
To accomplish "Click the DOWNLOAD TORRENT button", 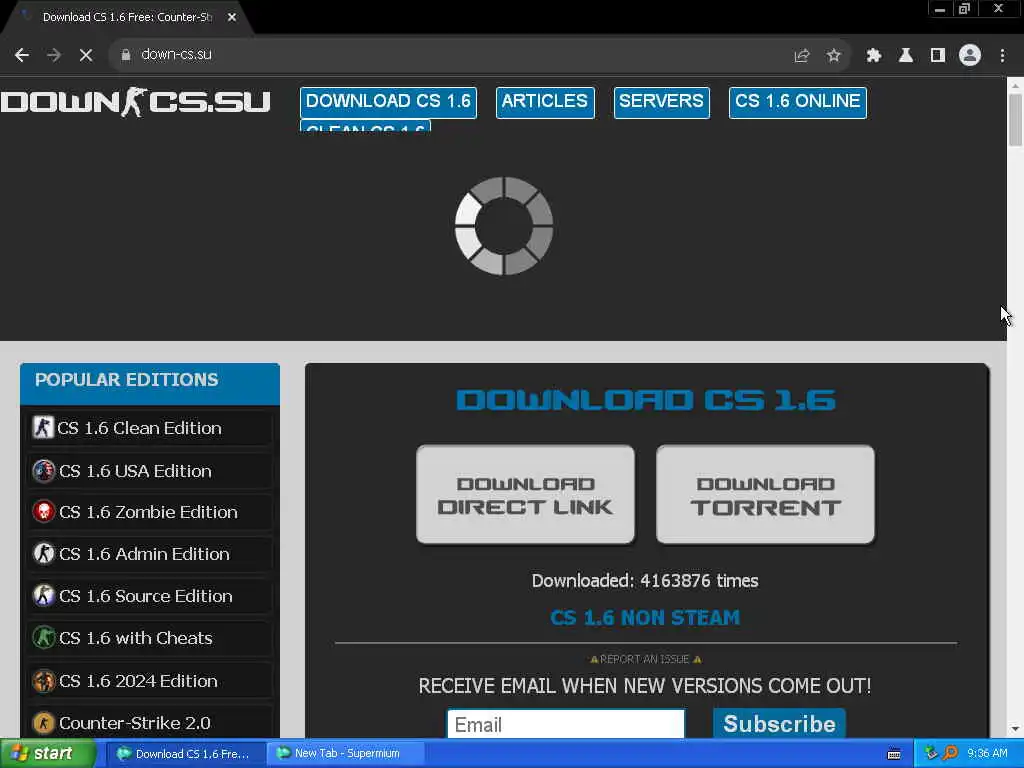I will click(x=765, y=494).
